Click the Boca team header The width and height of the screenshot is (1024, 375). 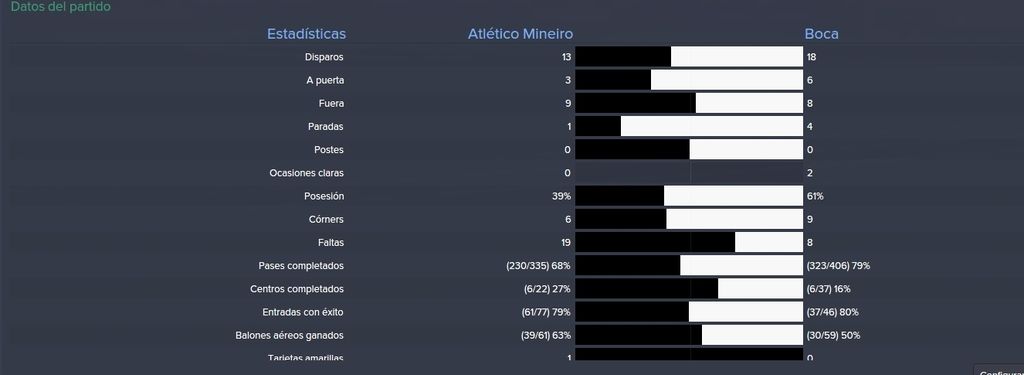tap(822, 34)
